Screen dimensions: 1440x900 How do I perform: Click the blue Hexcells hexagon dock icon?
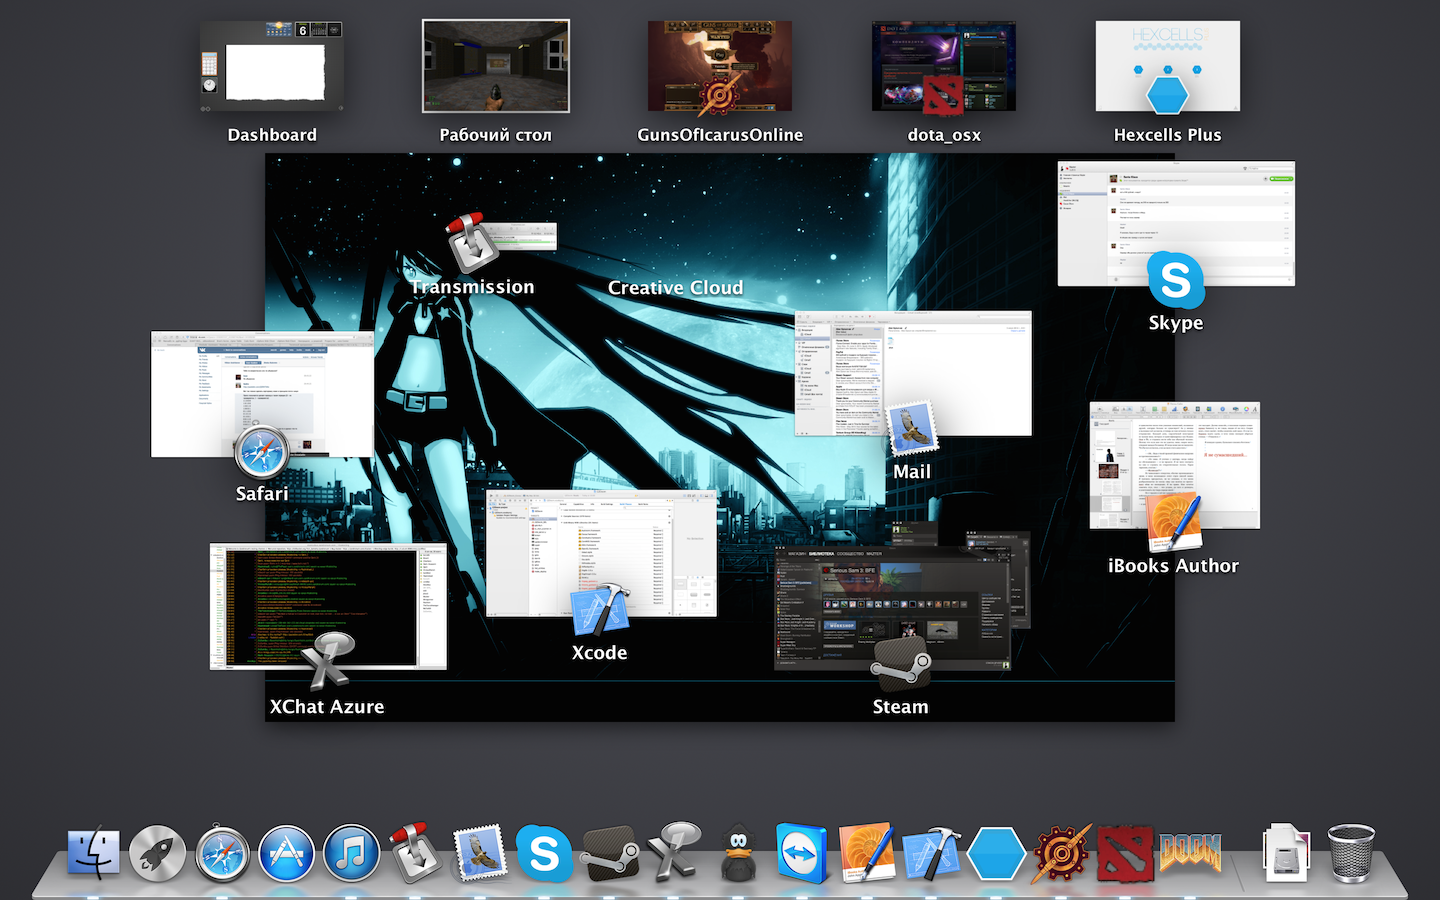pyautogui.click(x=996, y=854)
